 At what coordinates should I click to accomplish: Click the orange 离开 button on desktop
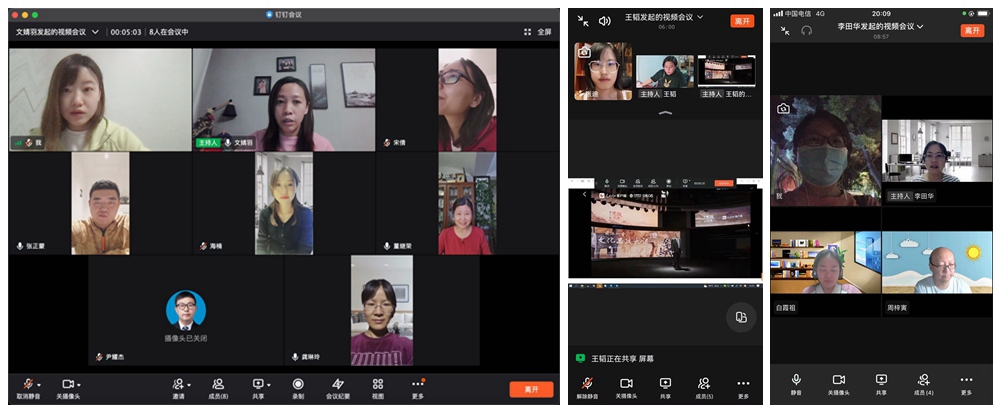tap(530, 388)
